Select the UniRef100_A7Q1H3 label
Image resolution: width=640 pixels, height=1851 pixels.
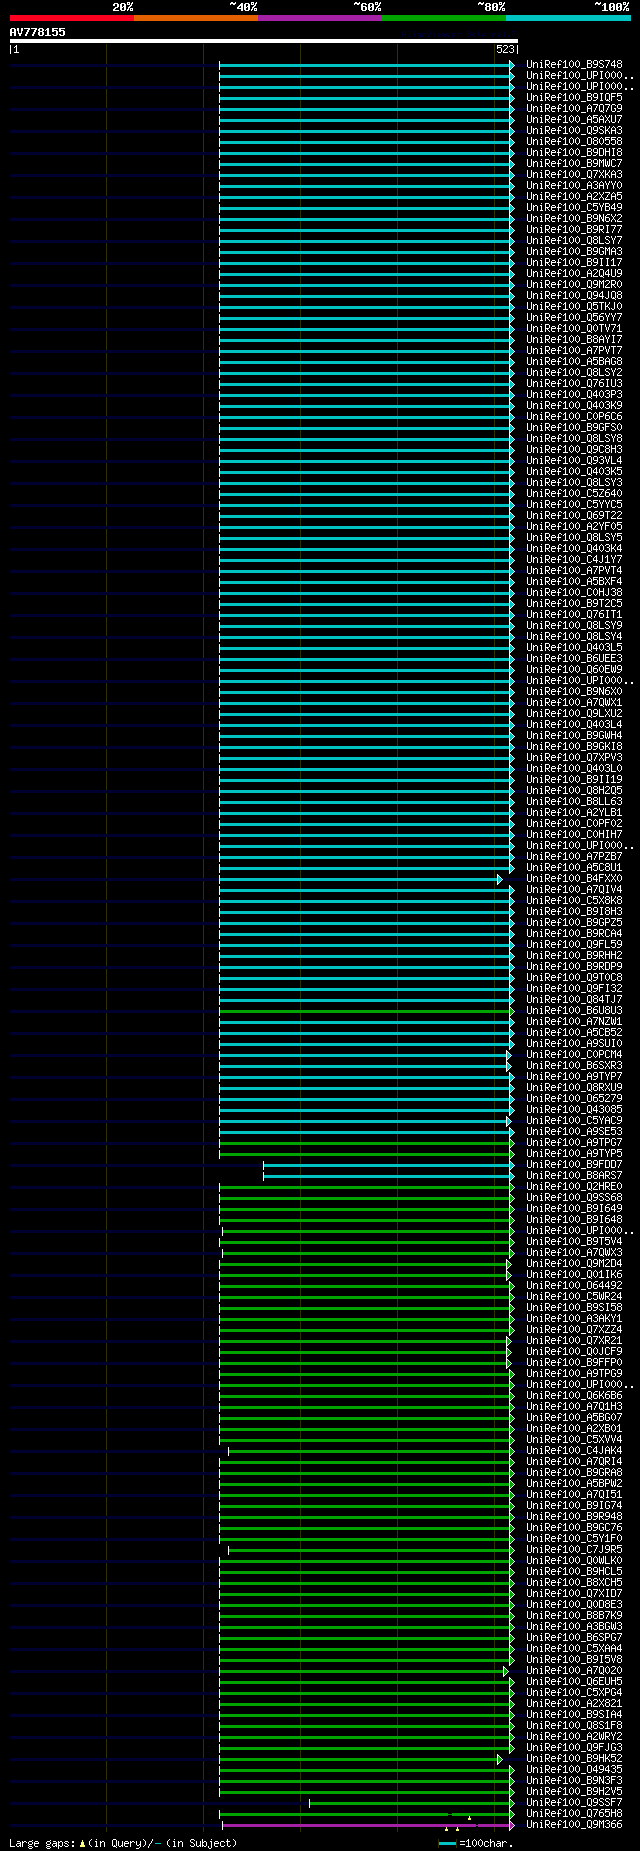tap(574, 1407)
